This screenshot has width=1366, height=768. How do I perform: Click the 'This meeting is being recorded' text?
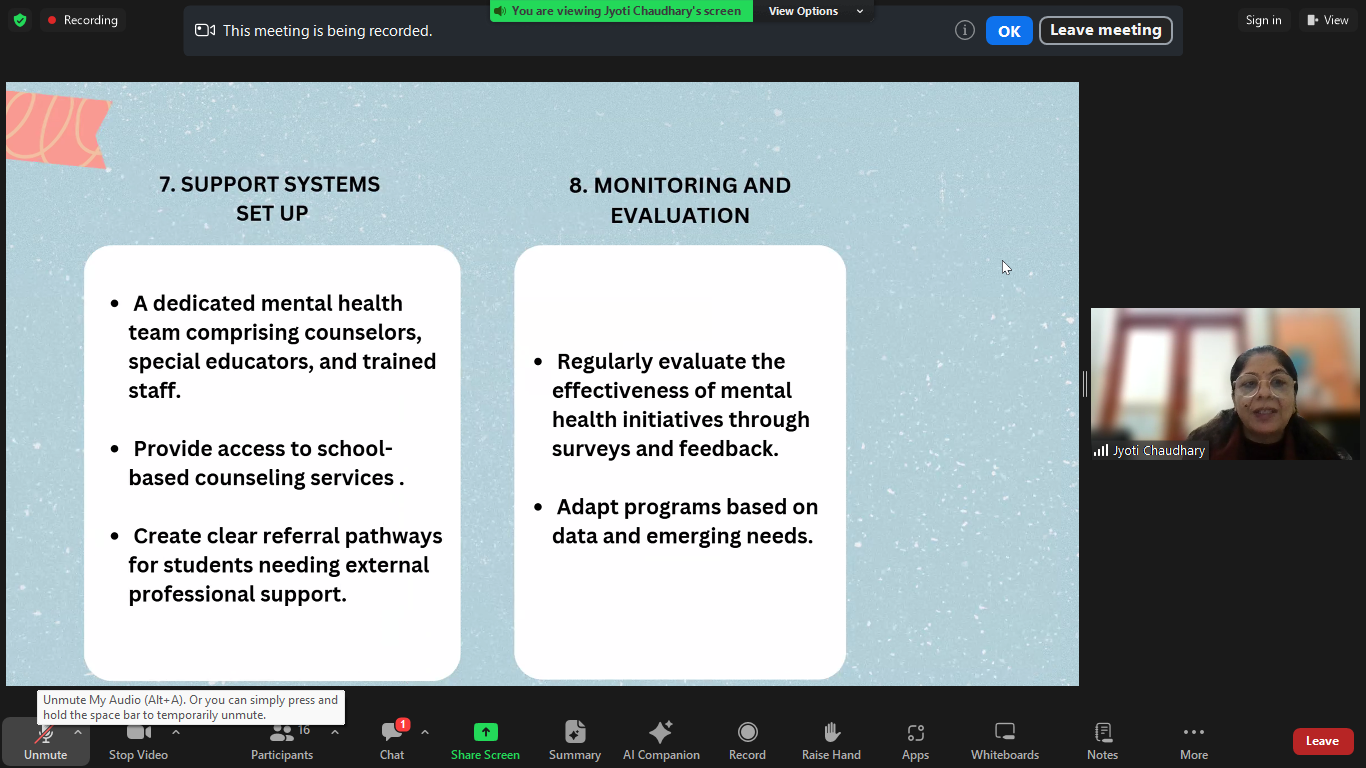coord(327,31)
